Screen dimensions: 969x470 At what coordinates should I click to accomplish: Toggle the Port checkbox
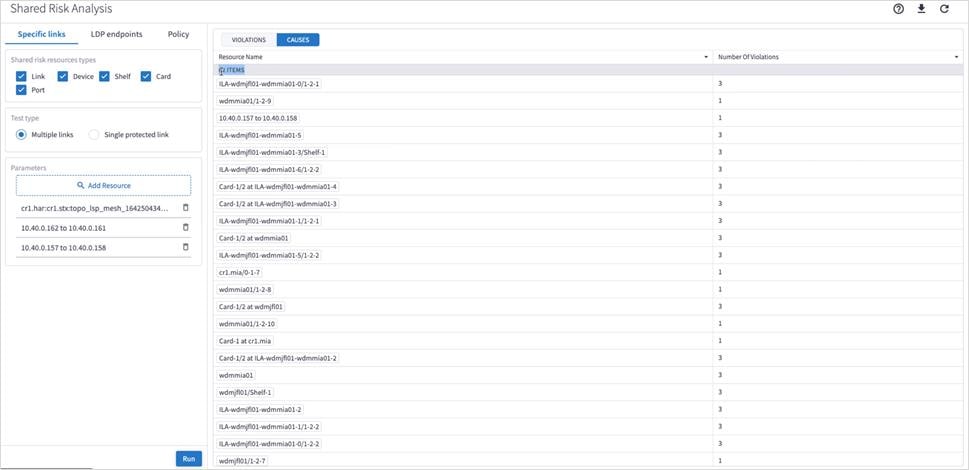pyautogui.click(x=21, y=90)
